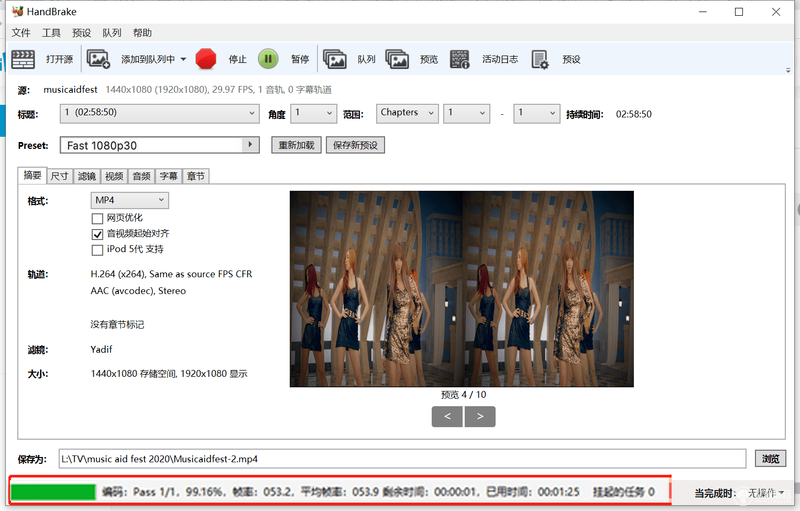
Task: Switch to the 章节 tab
Action: pyautogui.click(x=195, y=176)
